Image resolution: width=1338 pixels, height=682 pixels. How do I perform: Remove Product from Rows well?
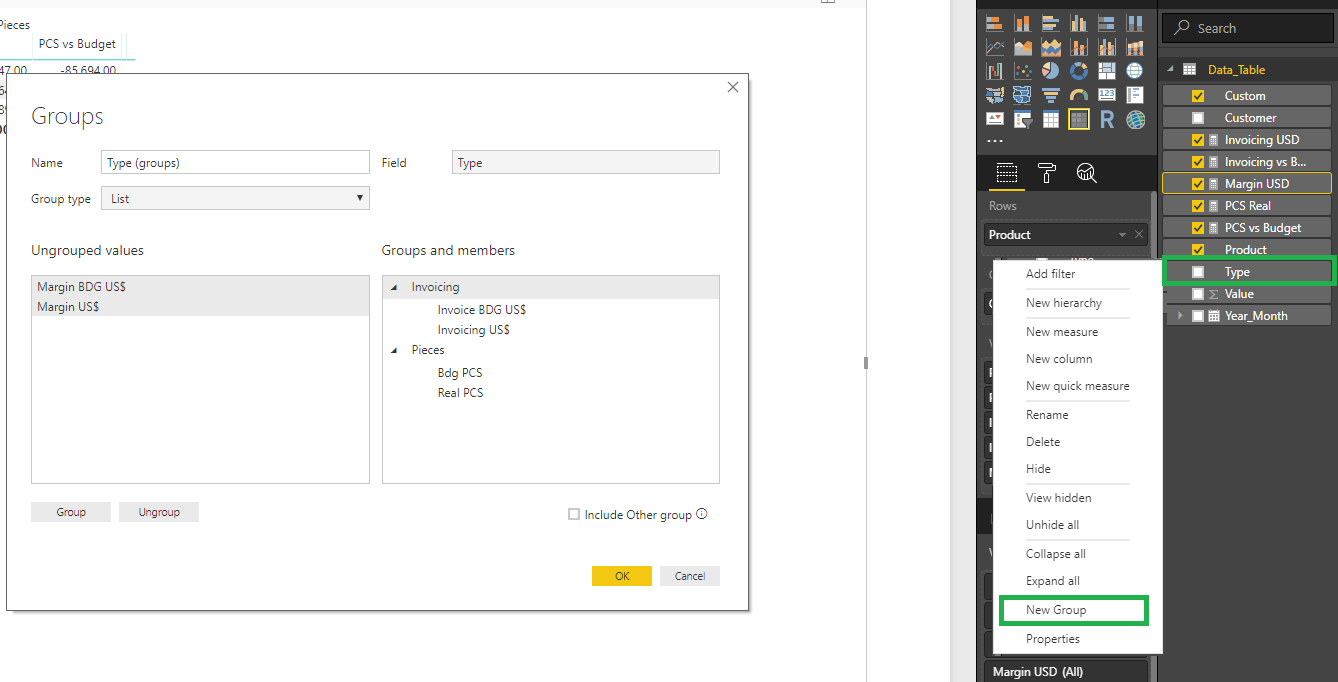(x=1138, y=235)
